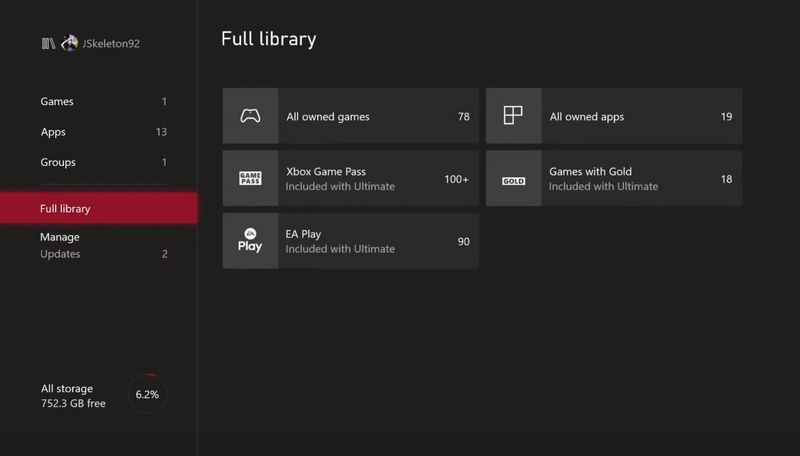The width and height of the screenshot is (800, 456).
Task: Click the Gold badge icon
Action: click(x=513, y=181)
